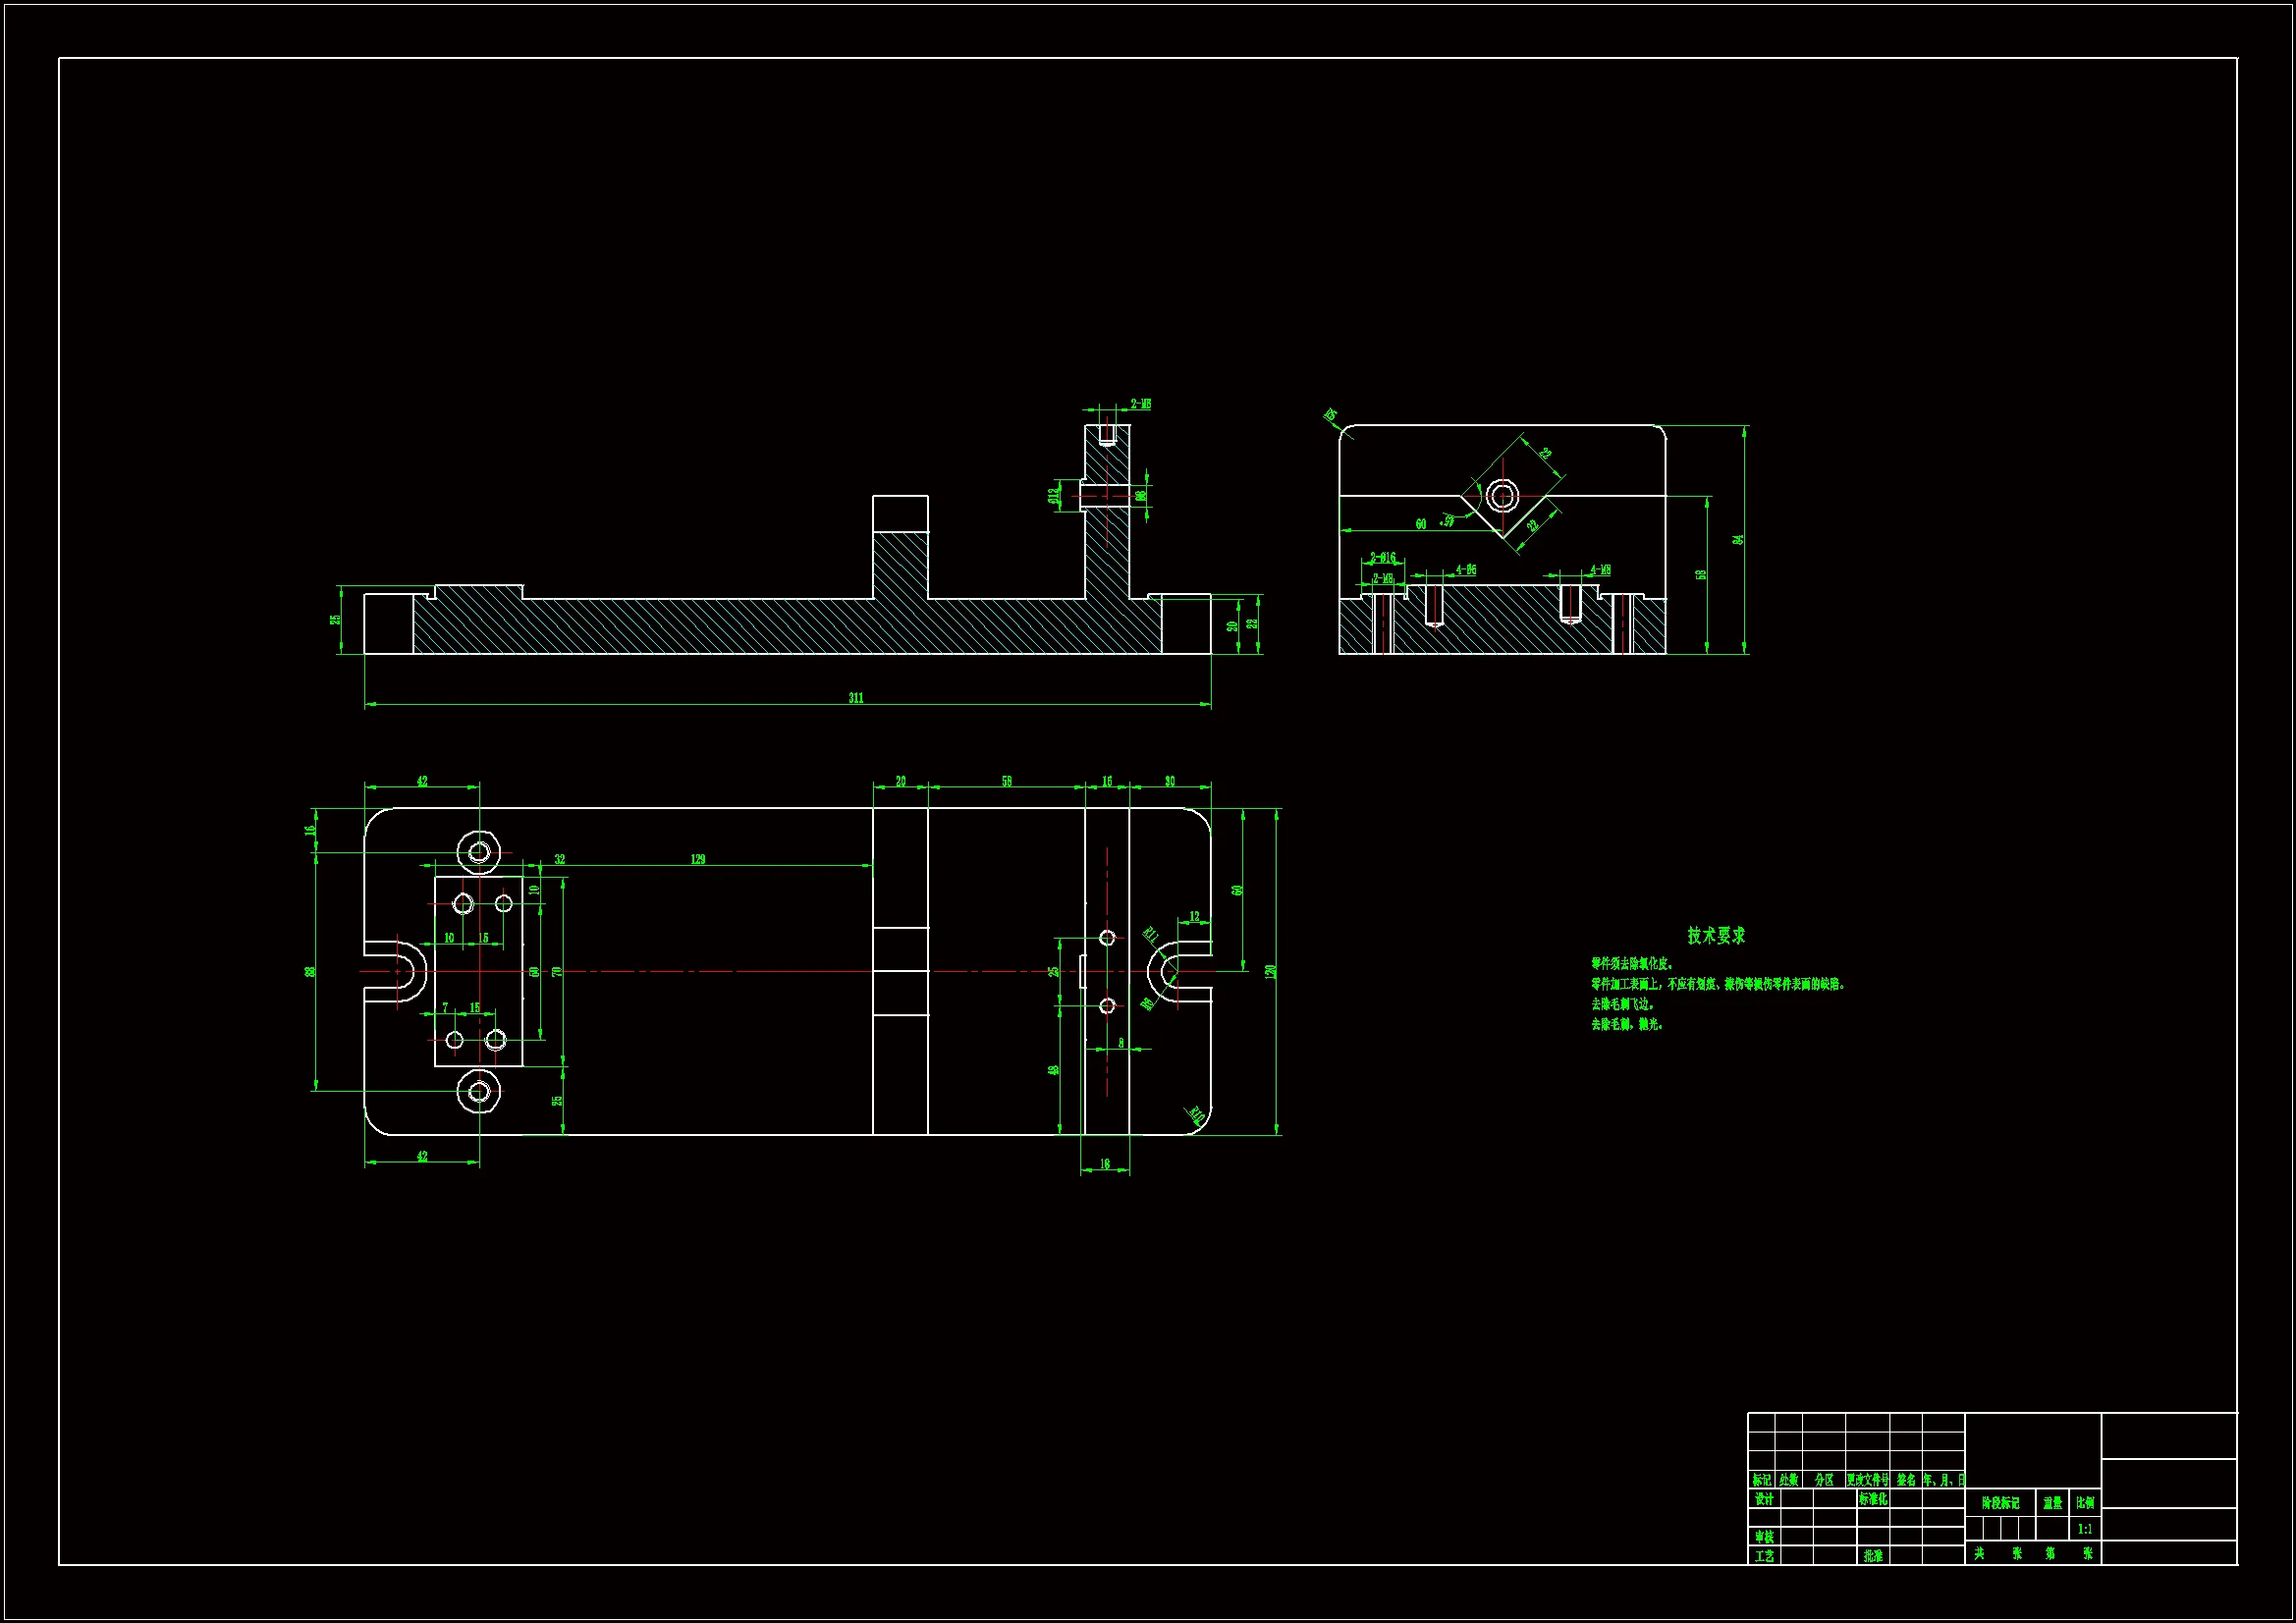Click the 阶段标记 title block cell

point(2000,1503)
